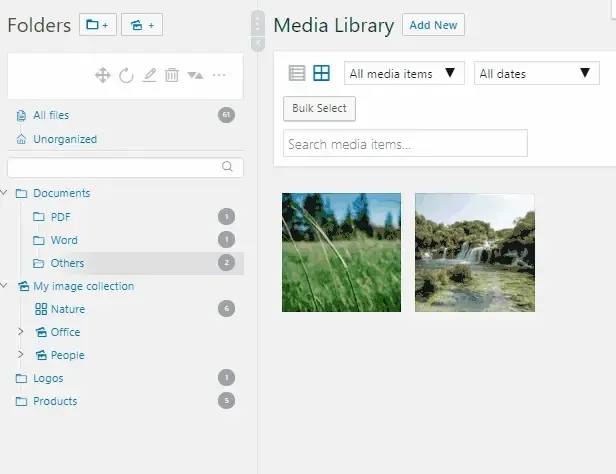Click the Word folder icon
The height and width of the screenshot is (474, 616).
[x=38, y=240]
